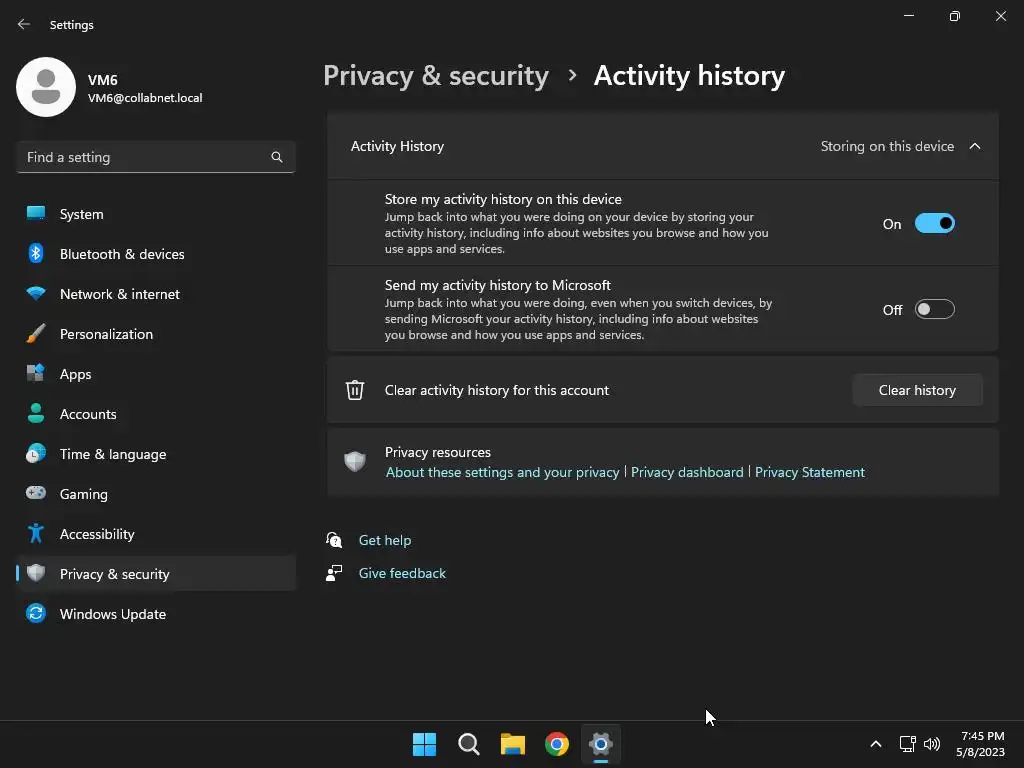Go back using the Settings back arrow

point(24,24)
